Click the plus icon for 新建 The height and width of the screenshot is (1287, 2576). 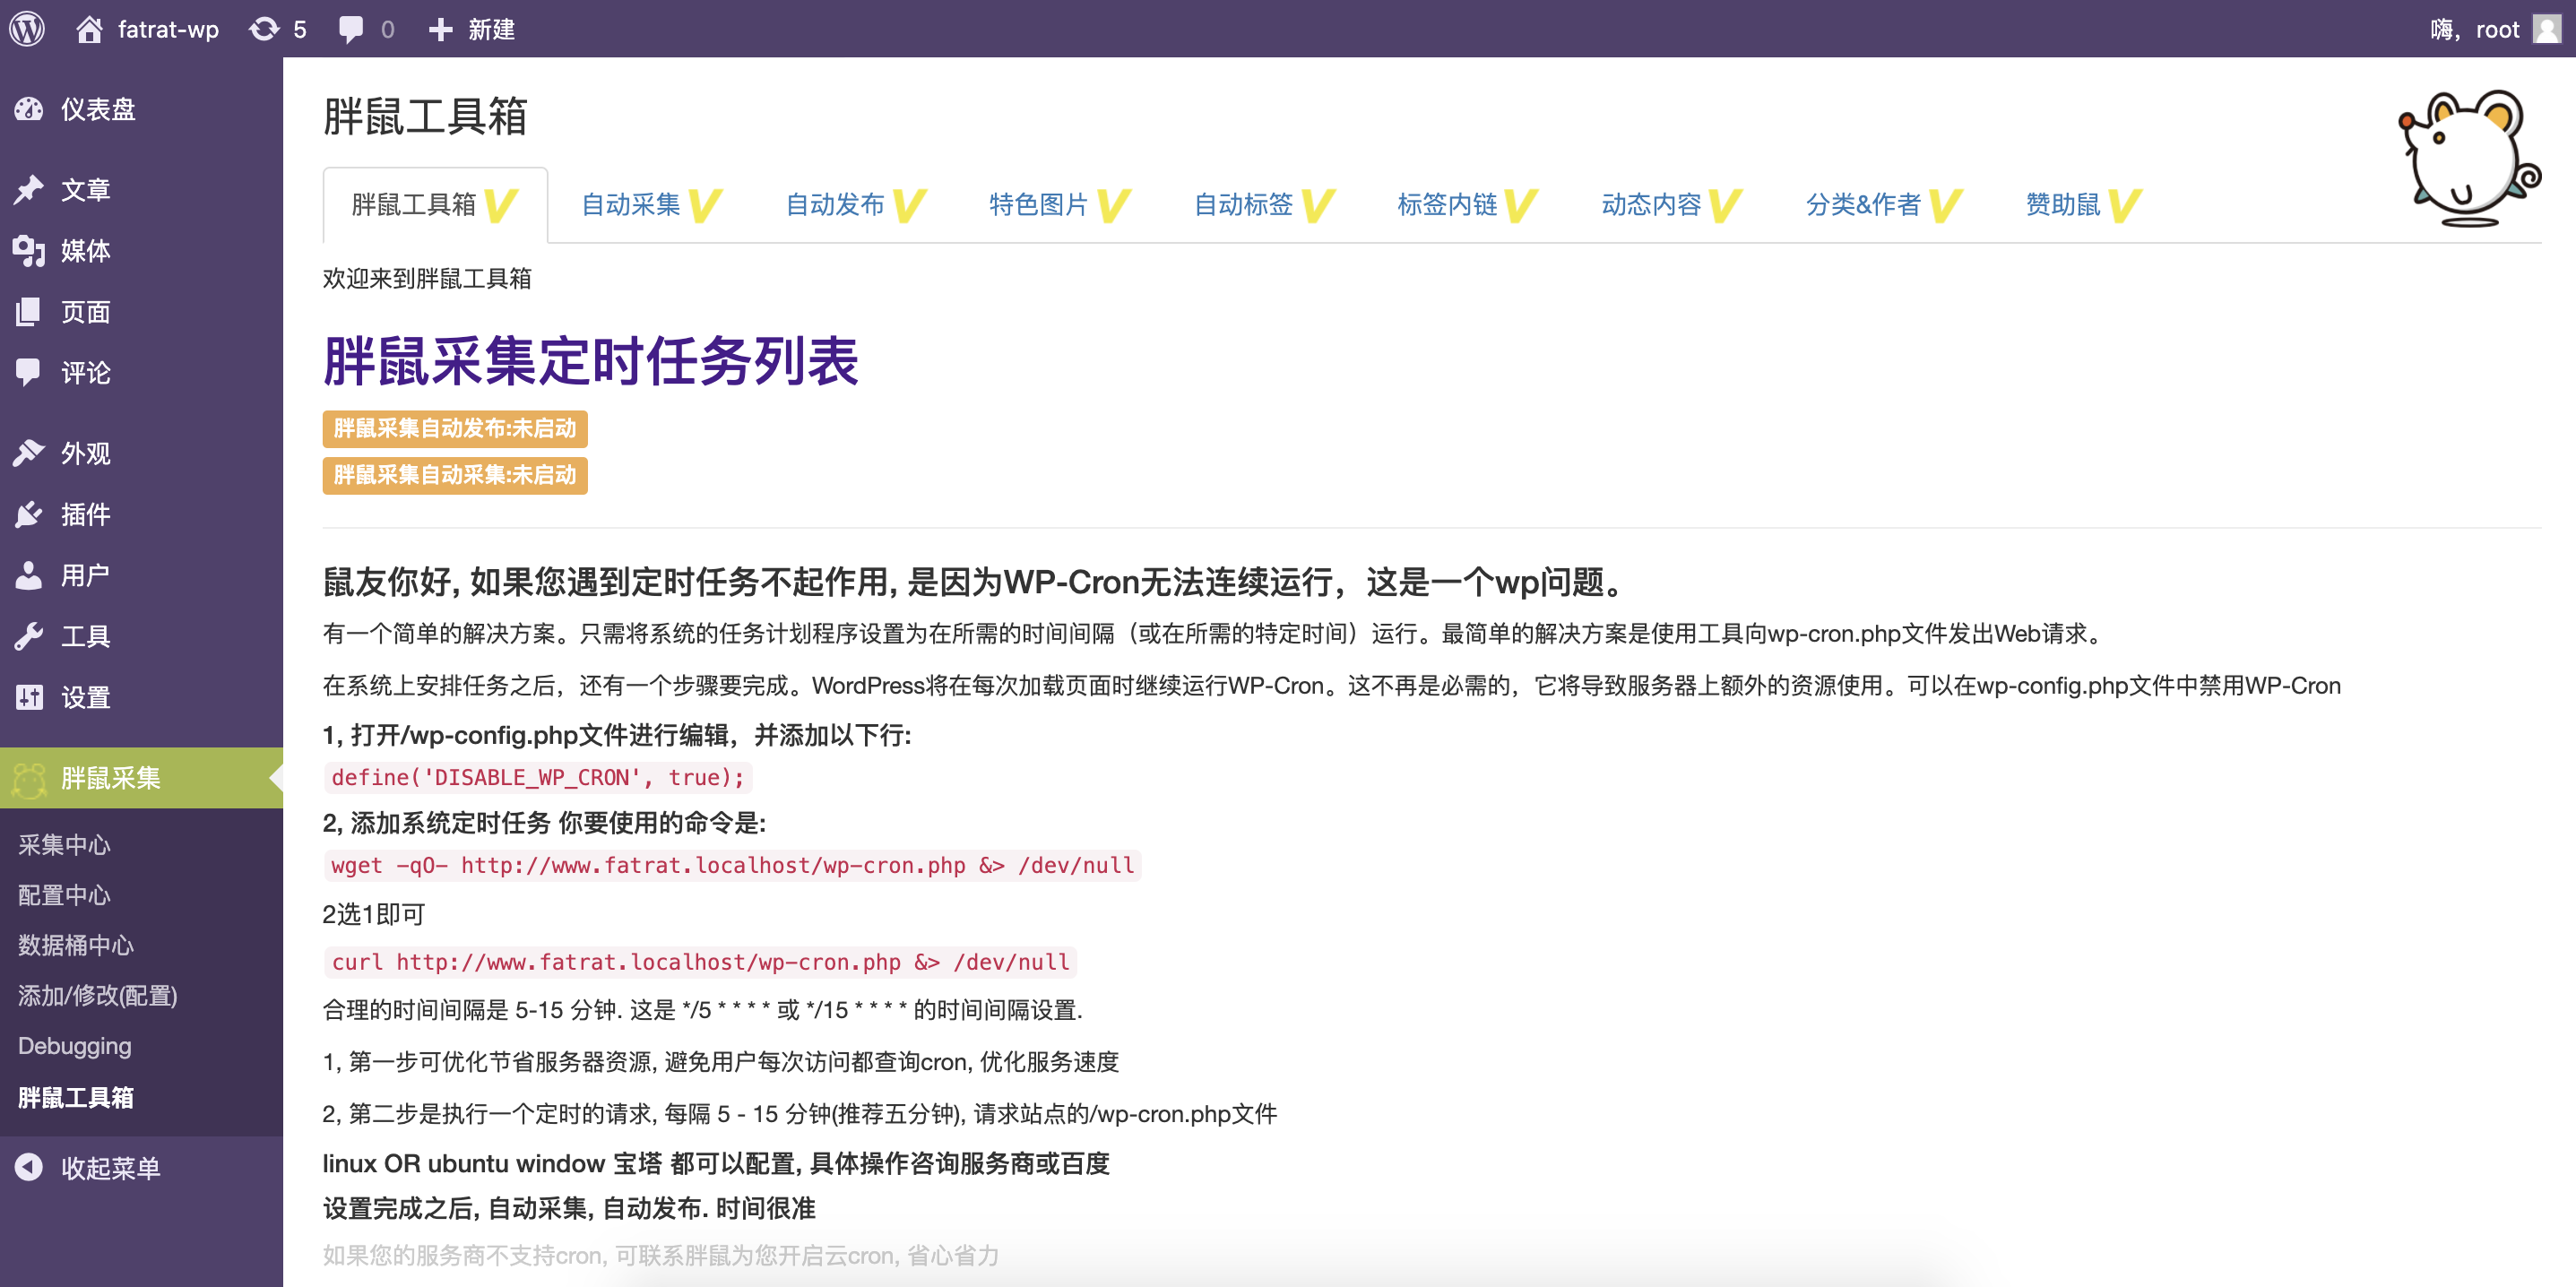(440, 29)
